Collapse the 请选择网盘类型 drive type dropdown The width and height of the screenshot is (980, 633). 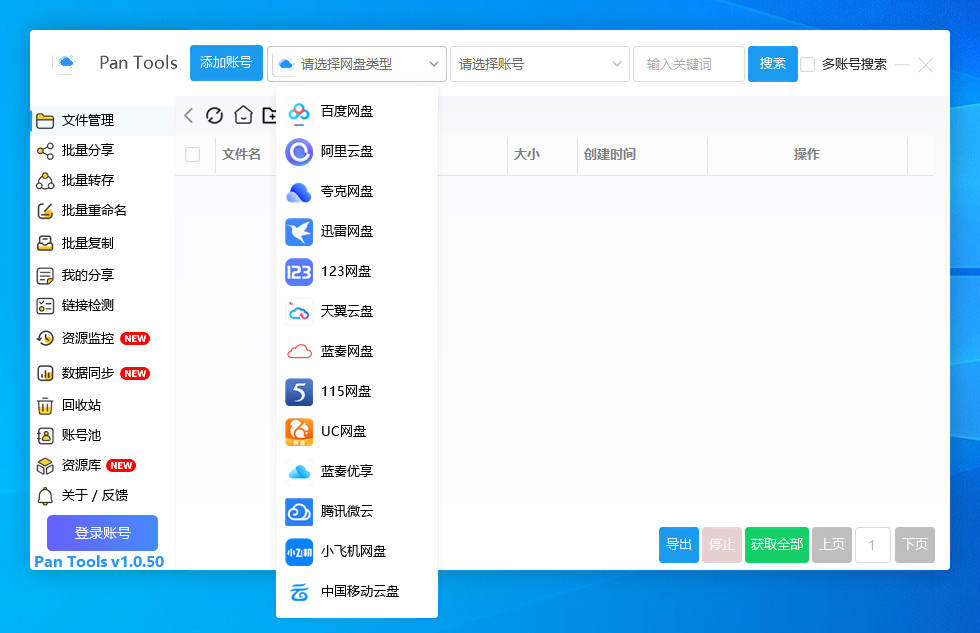click(356, 63)
